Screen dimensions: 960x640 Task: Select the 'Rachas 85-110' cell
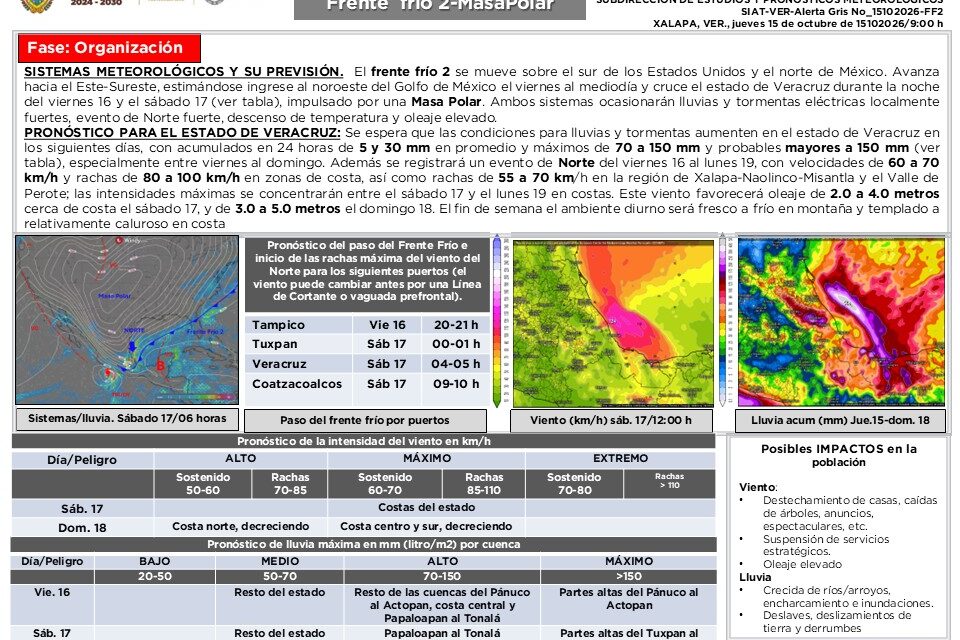pyautogui.click(x=484, y=484)
